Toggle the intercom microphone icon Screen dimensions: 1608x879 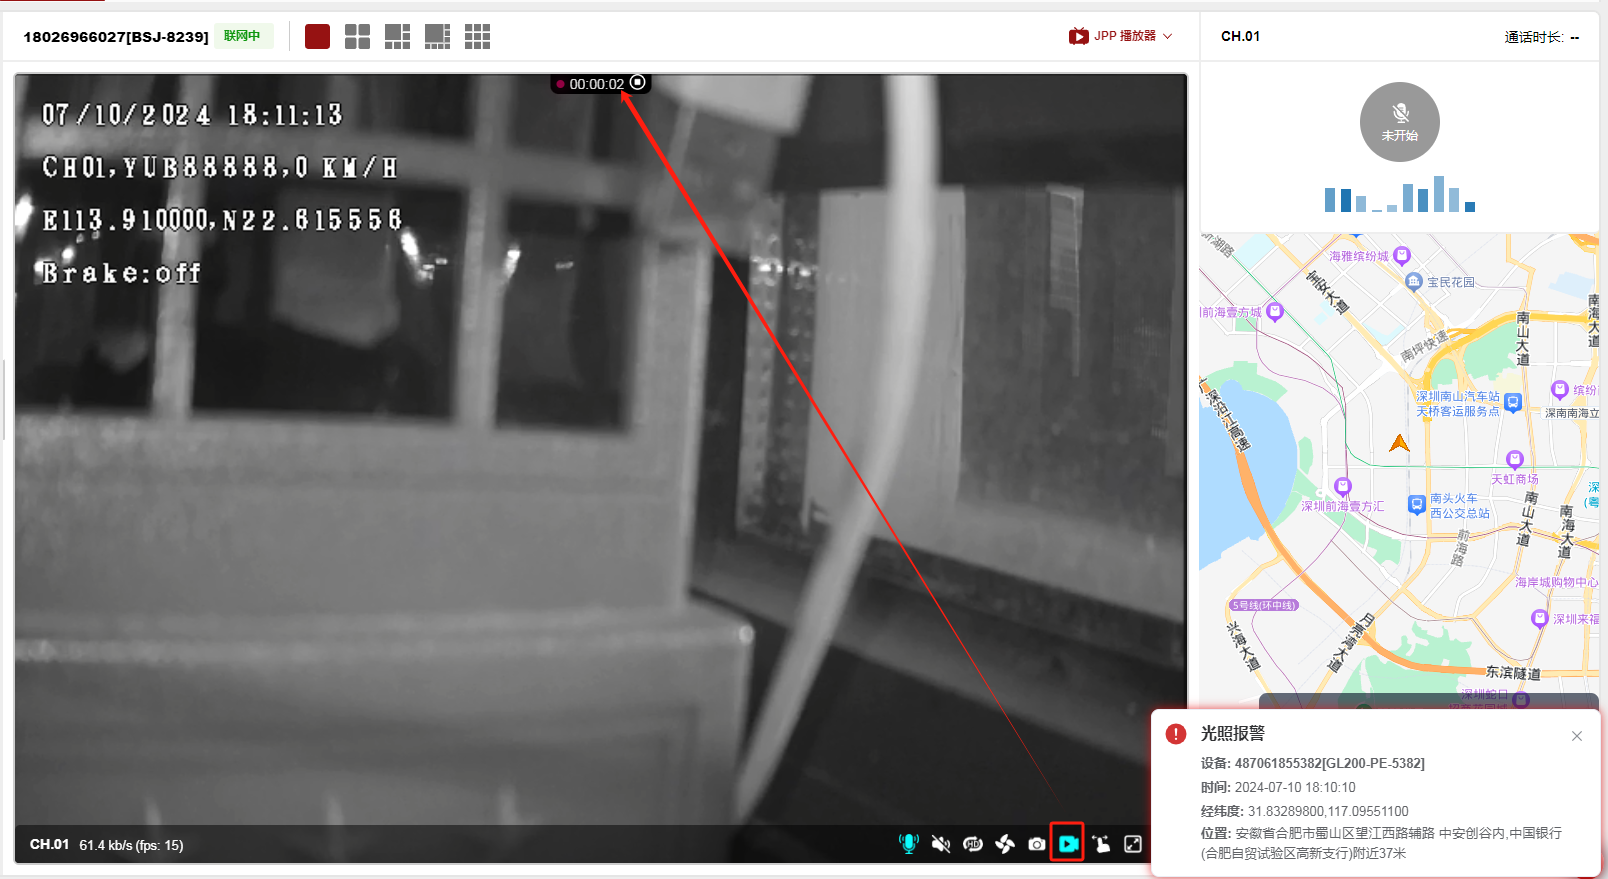click(908, 844)
